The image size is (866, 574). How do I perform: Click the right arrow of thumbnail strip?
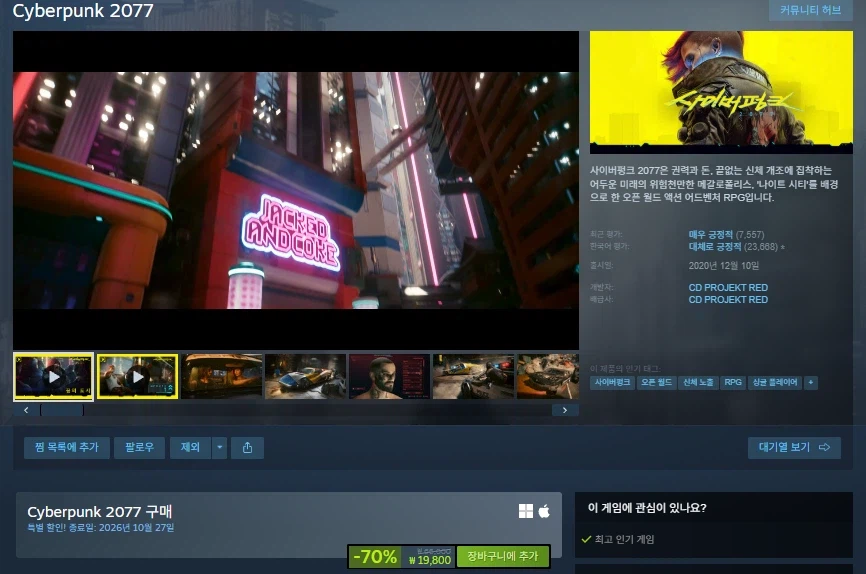click(x=564, y=410)
